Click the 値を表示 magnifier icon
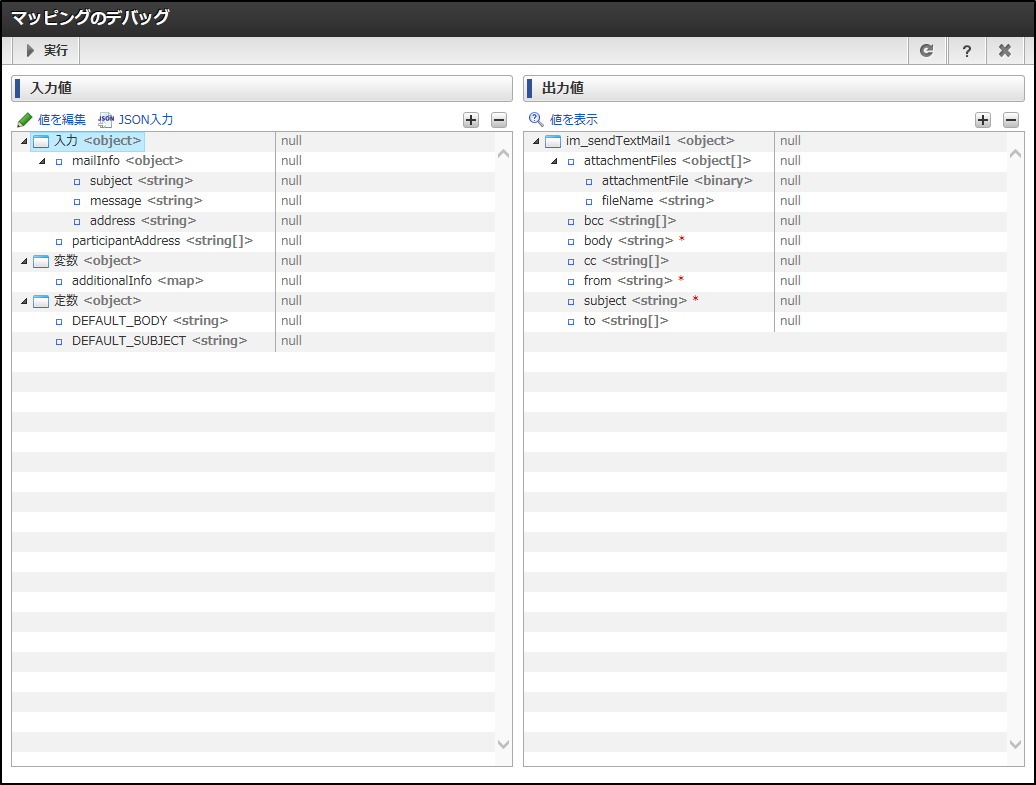Viewport: 1036px width, 785px height. 536,120
